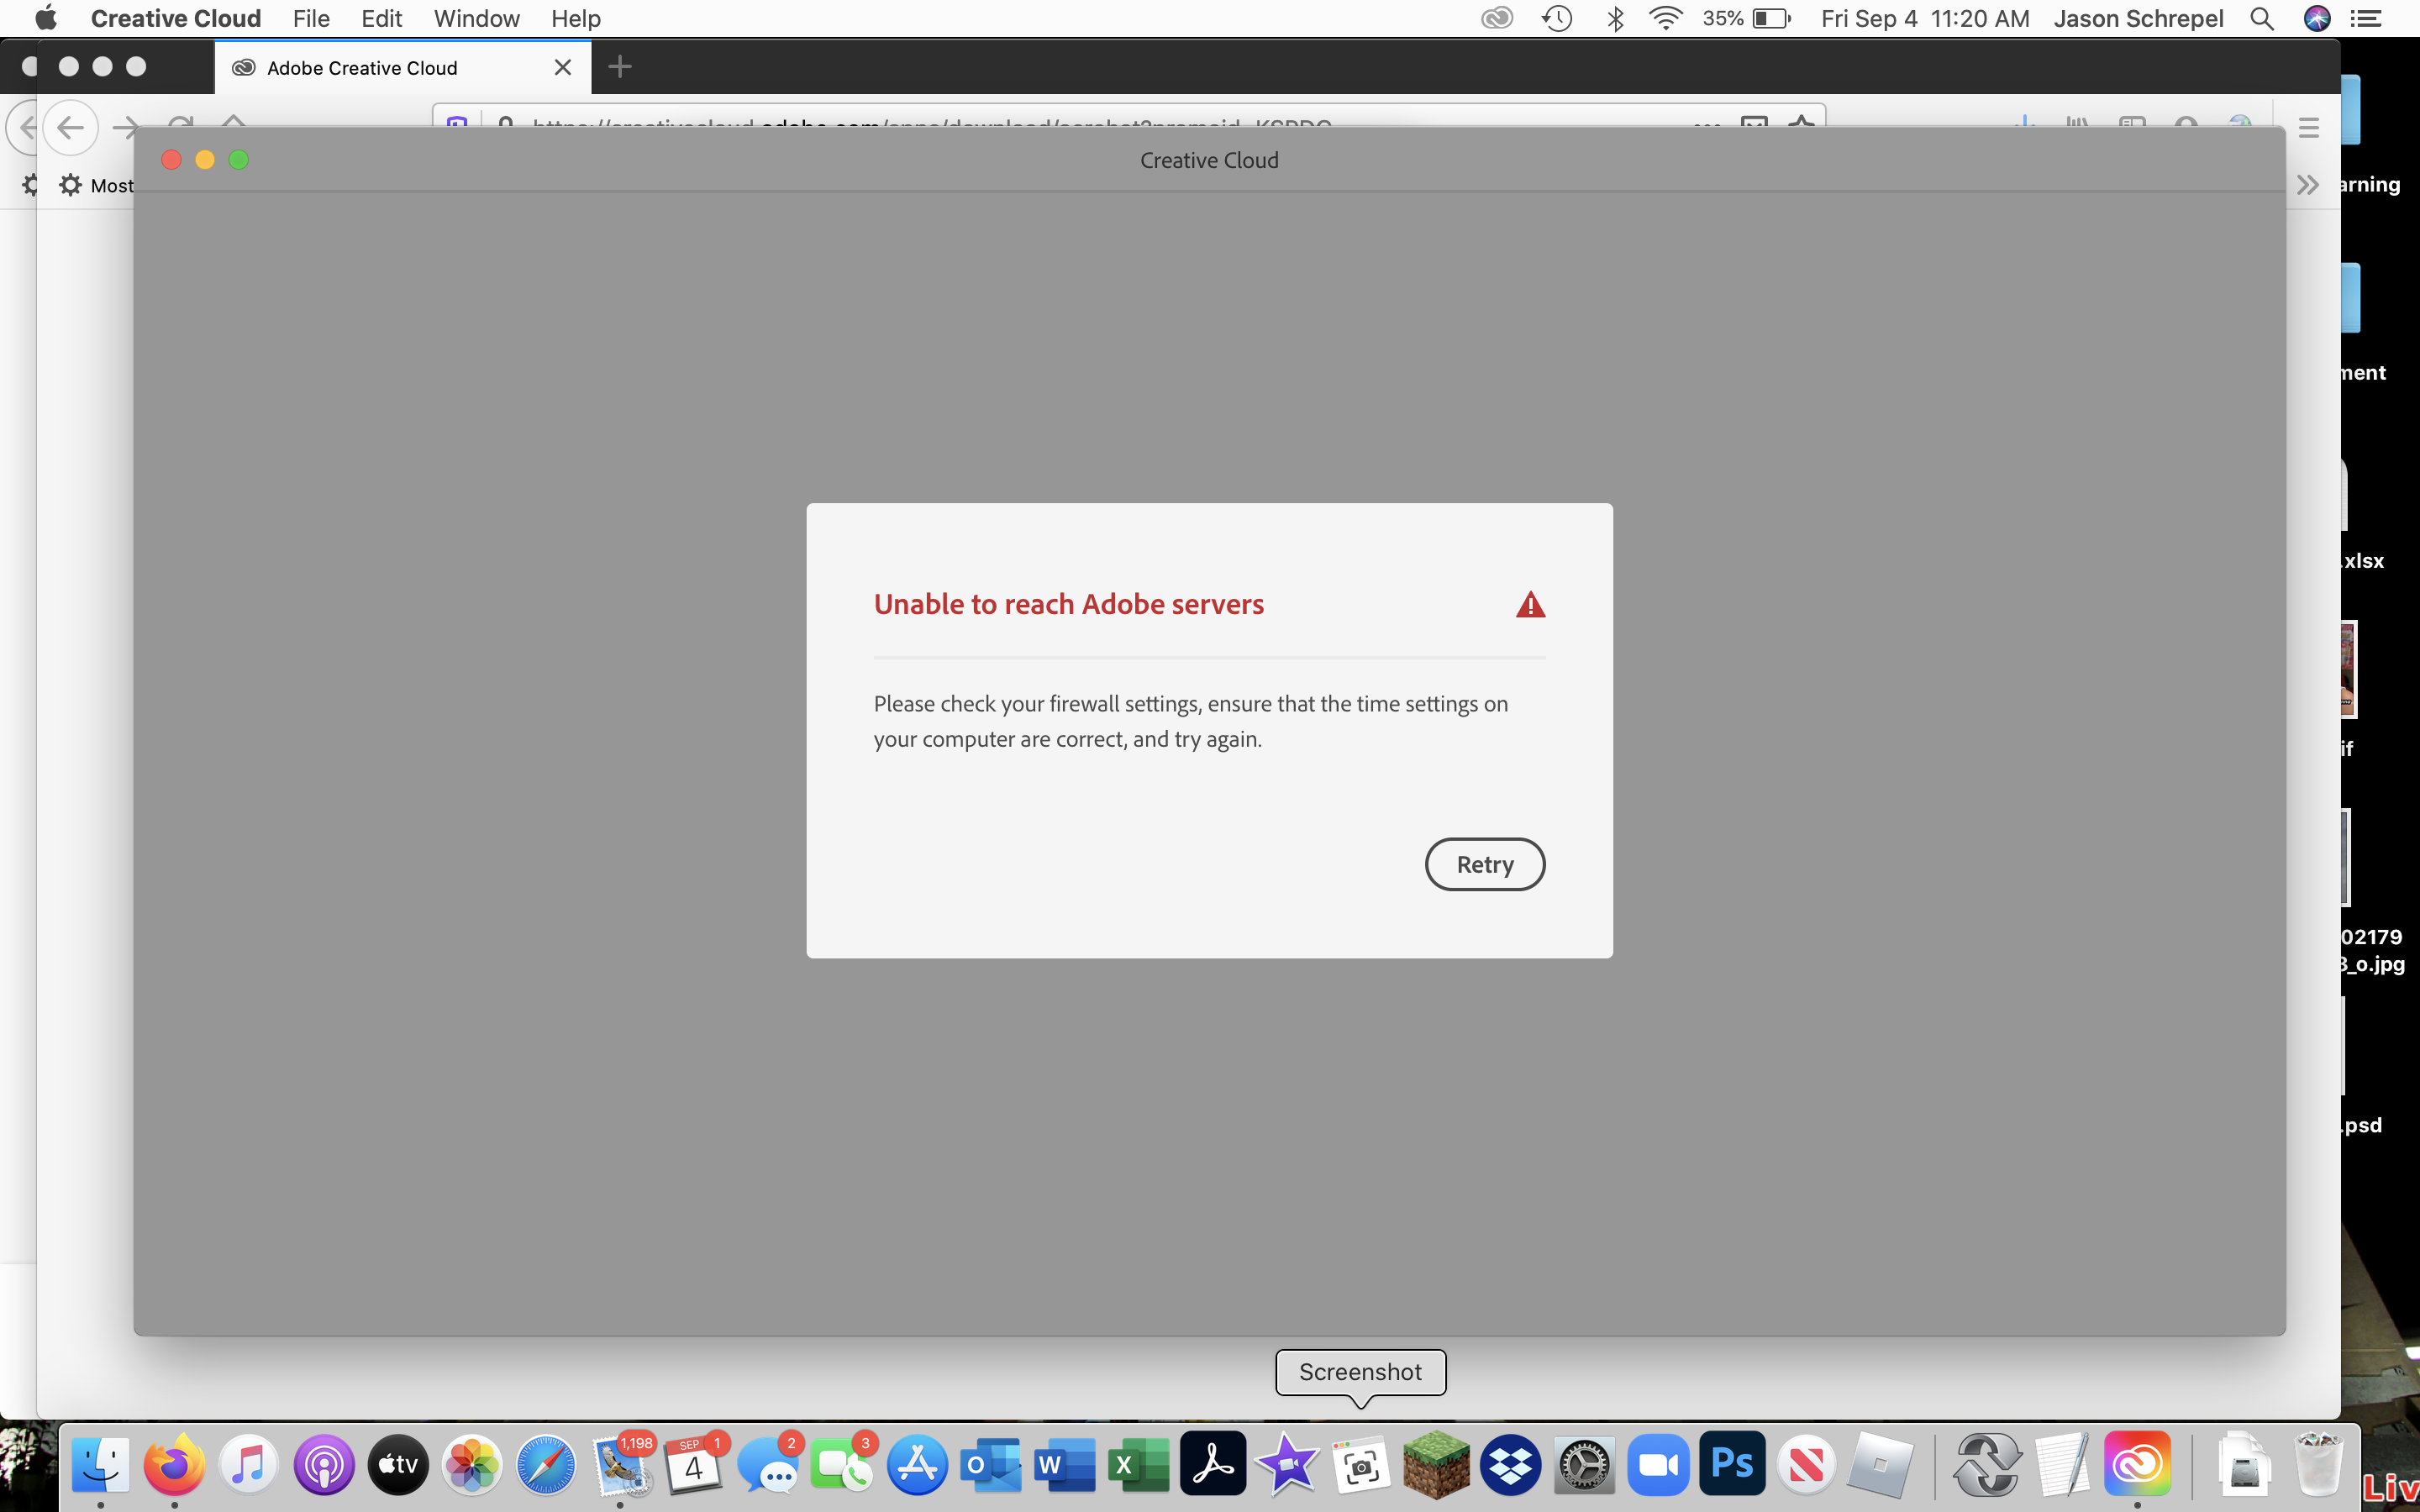
Task: Launch Adobe Acrobat from the dock
Action: [x=1213, y=1465]
